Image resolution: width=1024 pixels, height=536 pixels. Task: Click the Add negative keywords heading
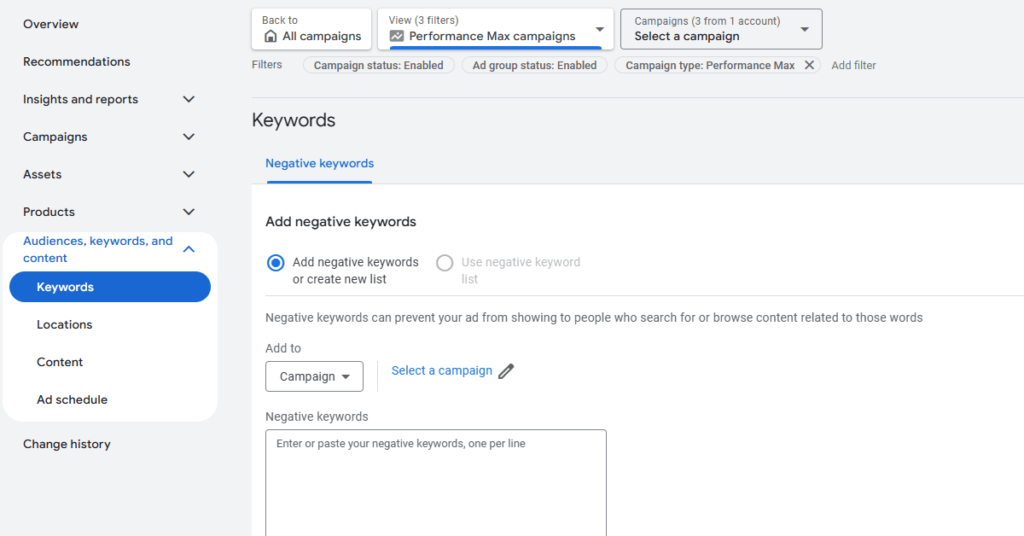click(x=340, y=222)
